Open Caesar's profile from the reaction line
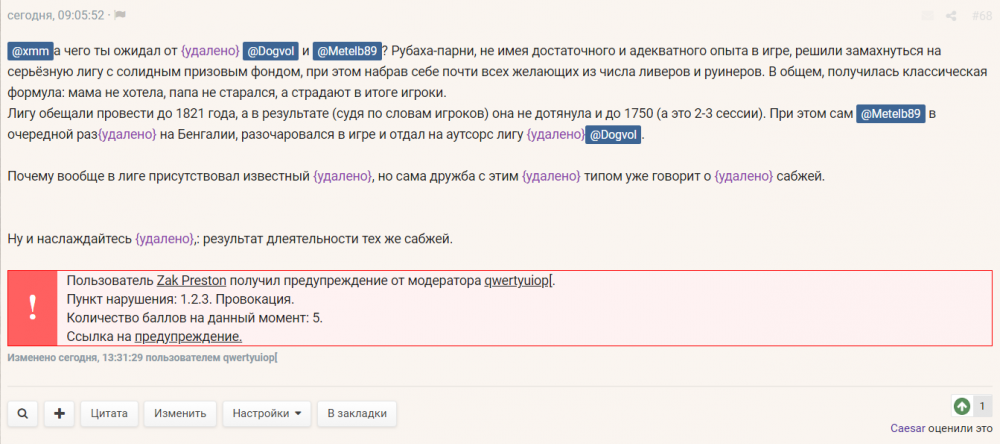The image size is (1000, 444). pyautogui.click(x=909, y=429)
